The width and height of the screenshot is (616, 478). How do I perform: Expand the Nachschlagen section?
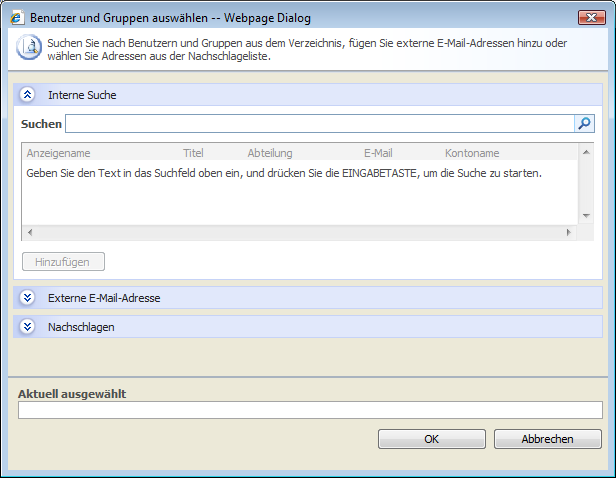tap(28, 327)
